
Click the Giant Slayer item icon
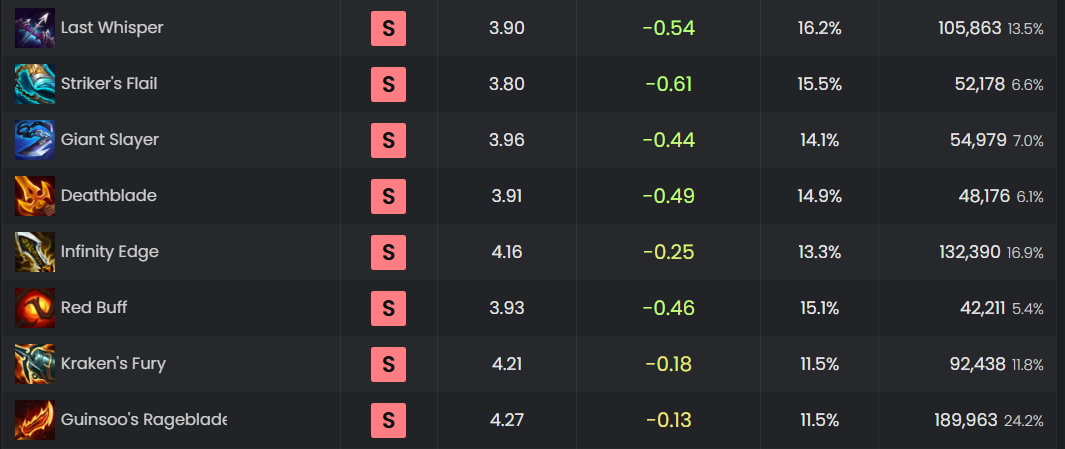[34, 140]
